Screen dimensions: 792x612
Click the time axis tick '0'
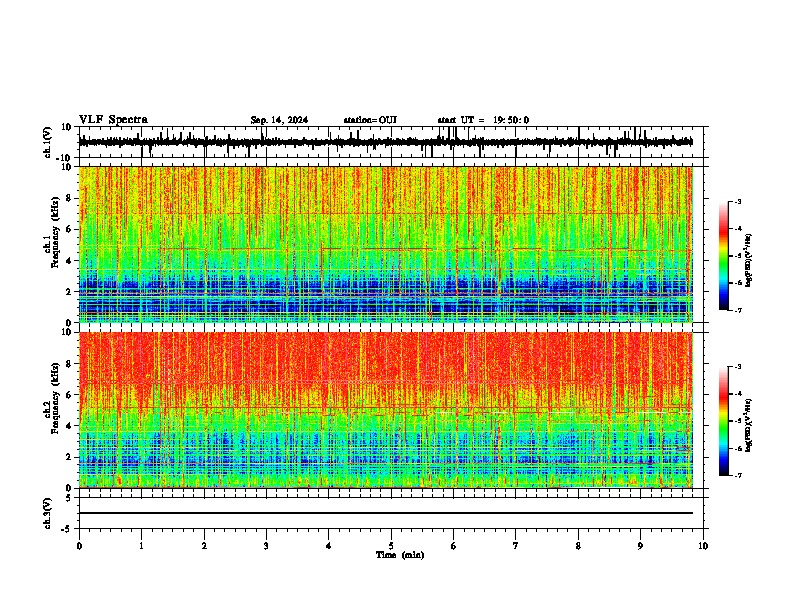pos(79,546)
